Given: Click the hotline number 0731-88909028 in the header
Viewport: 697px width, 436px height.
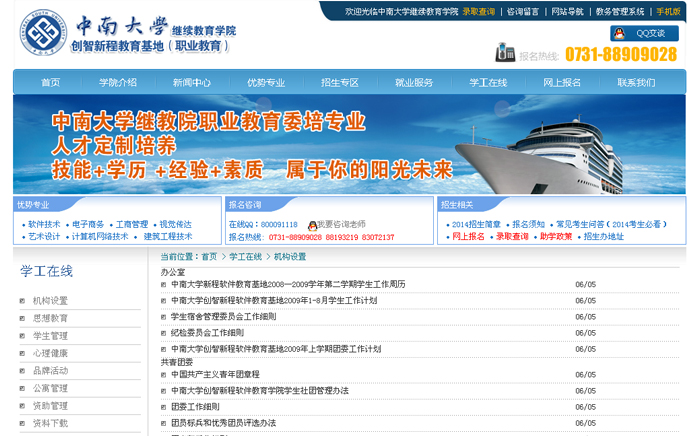Looking at the screenshot, I should pos(621,54).
